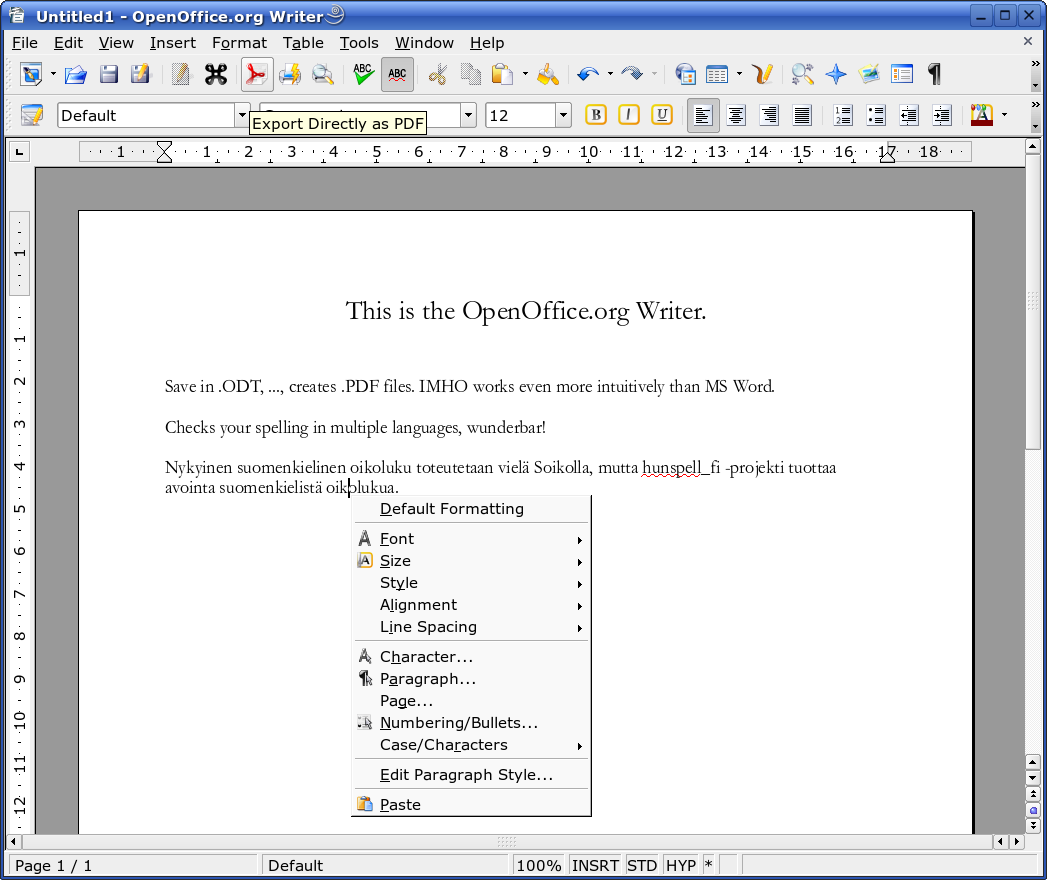The width and height of the screenshot is (1047, 880).
Task: Click Export Directly as PDF icon
Action: [x=256, y=74]
